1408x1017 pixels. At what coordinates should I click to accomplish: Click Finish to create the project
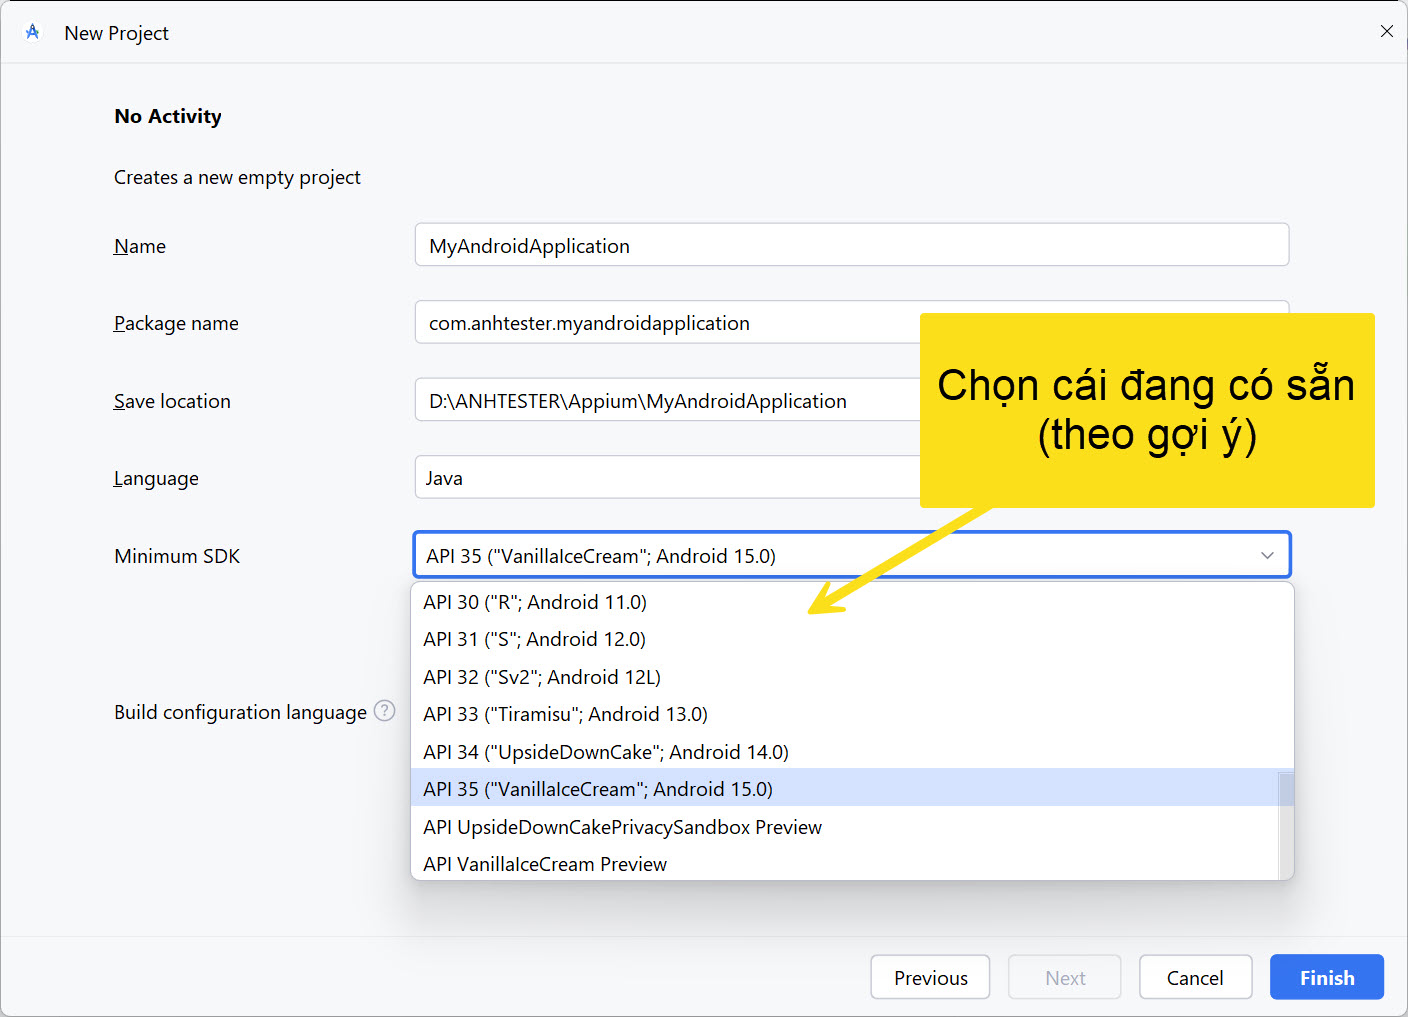click(x=1327, y=977)
